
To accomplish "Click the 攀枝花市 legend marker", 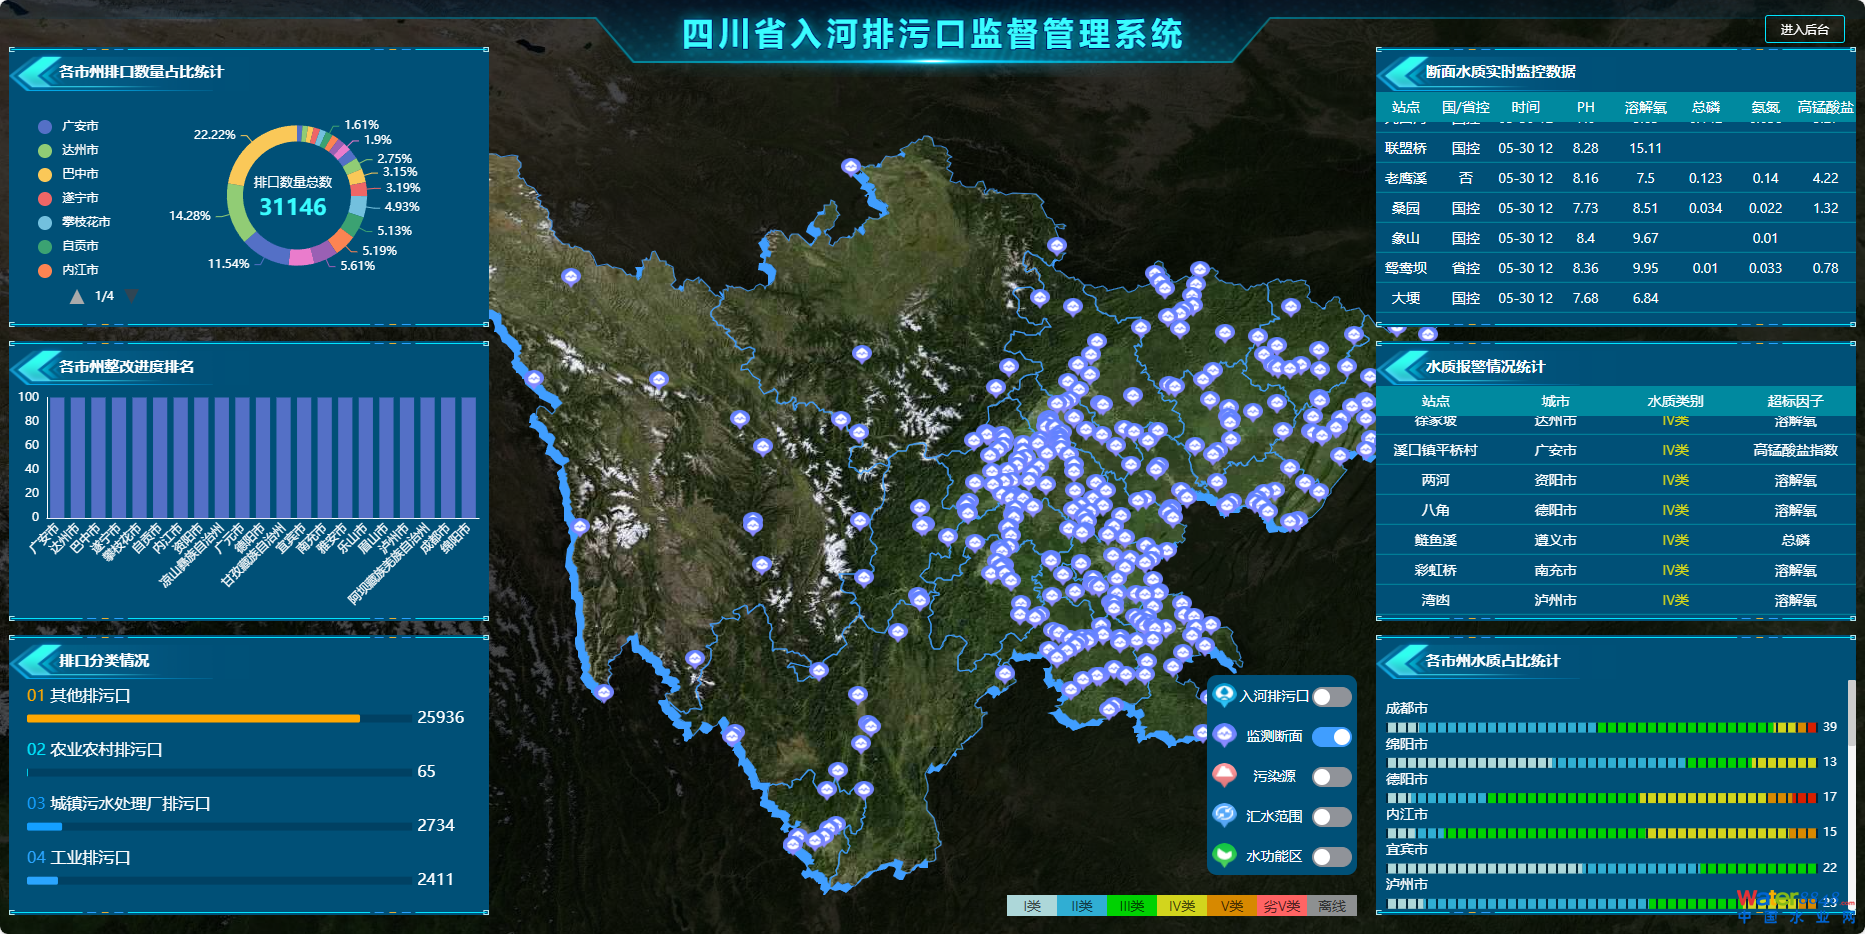I will click(45, 223).
